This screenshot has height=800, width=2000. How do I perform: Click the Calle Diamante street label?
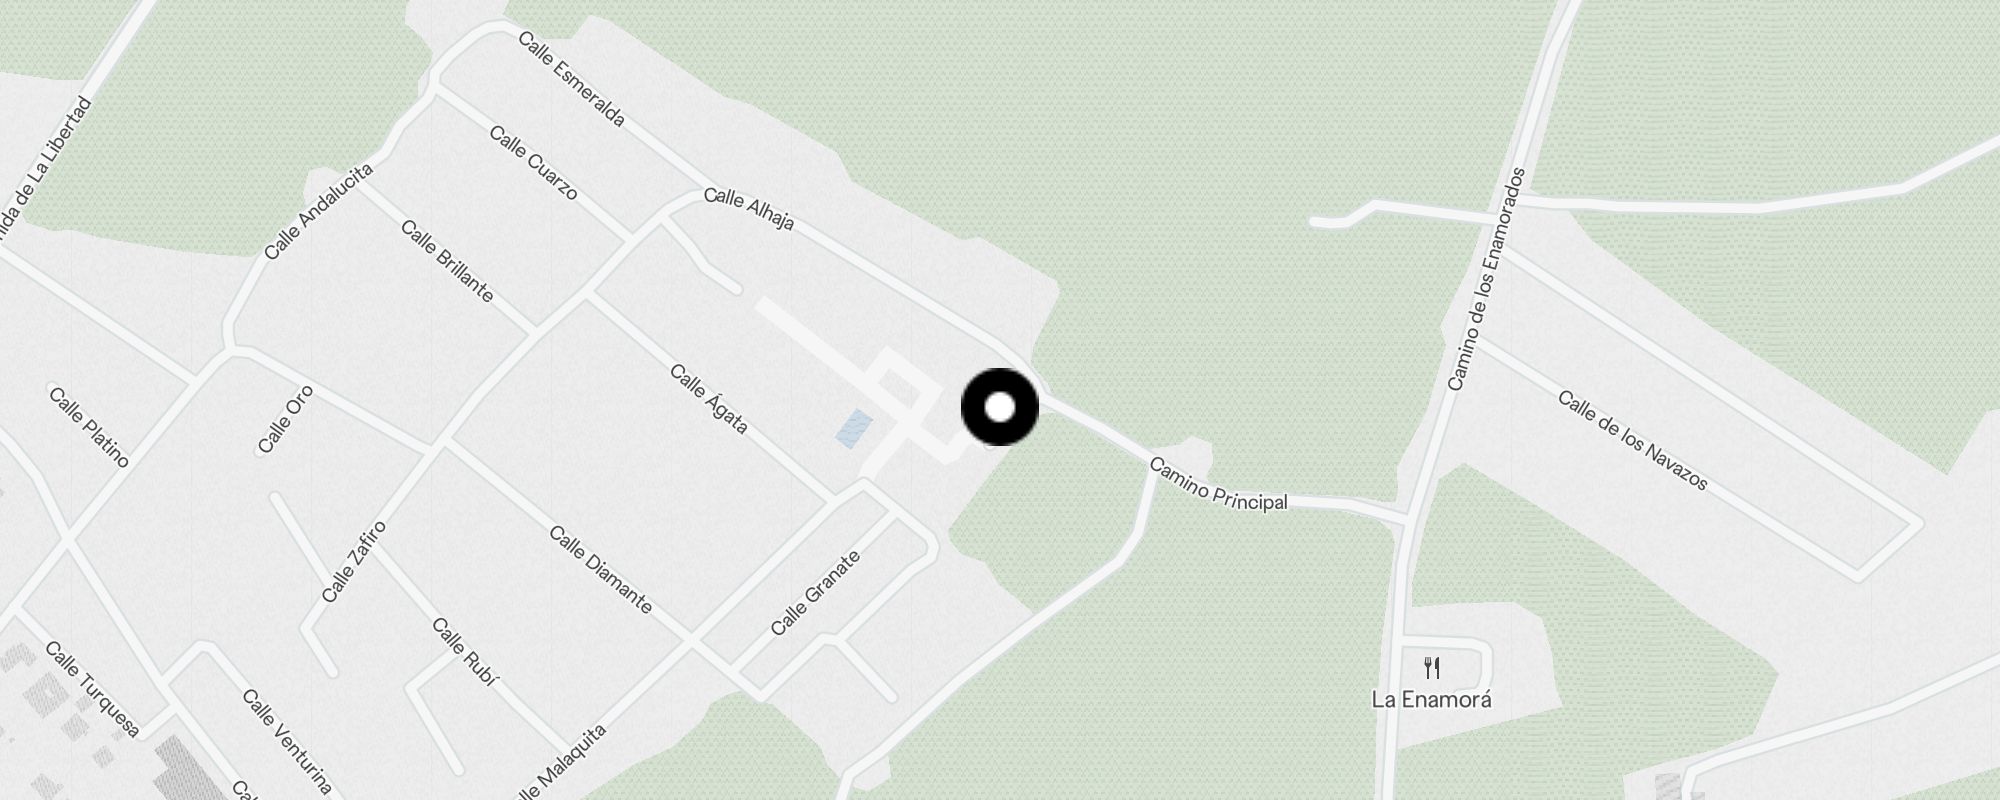pyautogui.click(x=601, y=570)
